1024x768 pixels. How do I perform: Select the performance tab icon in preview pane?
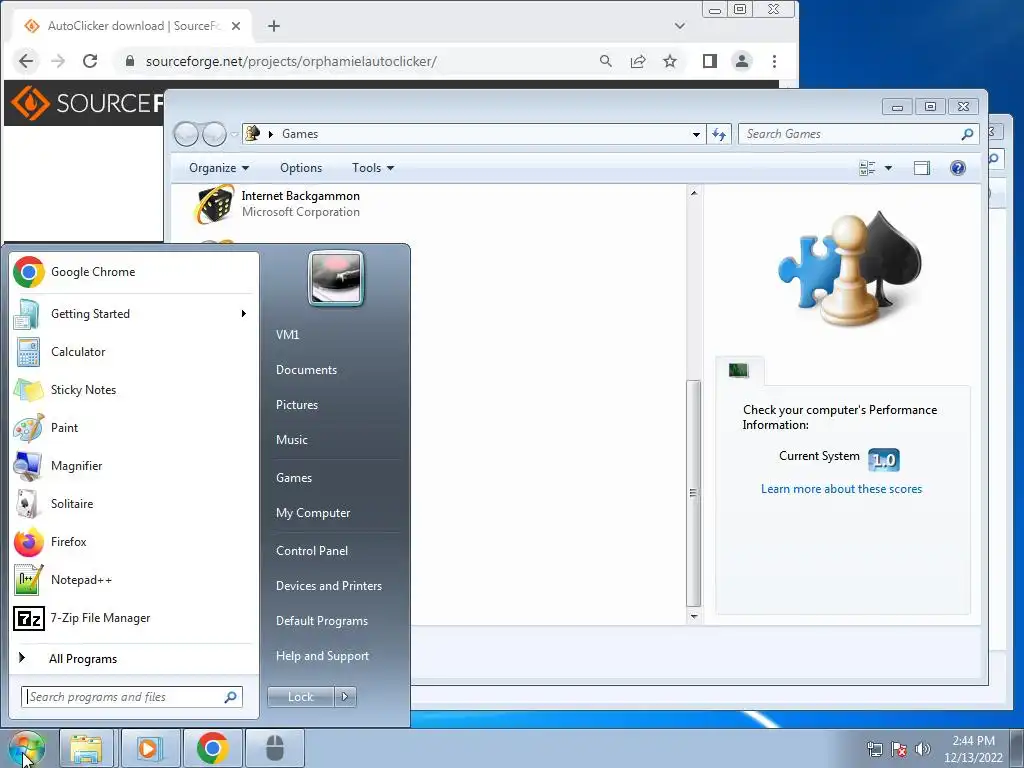pyautogui.click(x=739, y=370)
